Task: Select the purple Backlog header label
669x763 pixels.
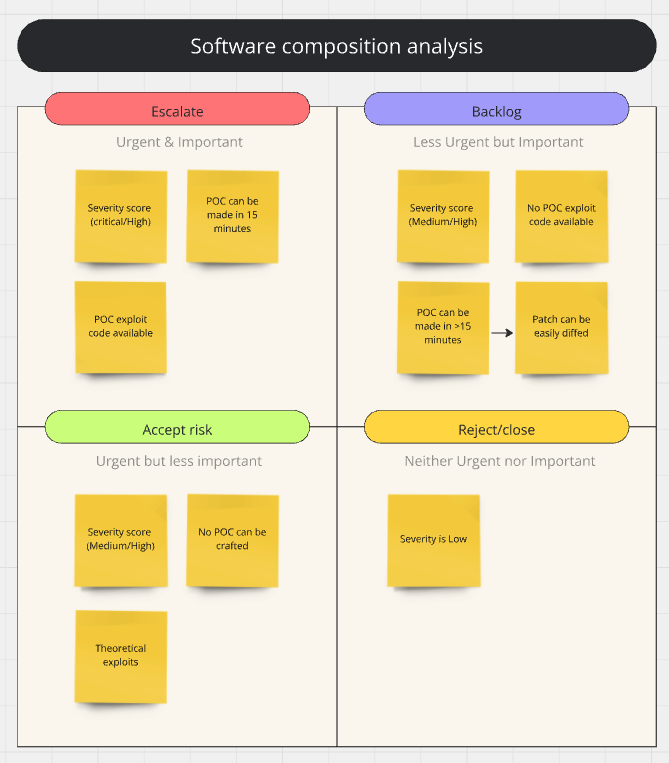Action: click(x=496, y=110)
